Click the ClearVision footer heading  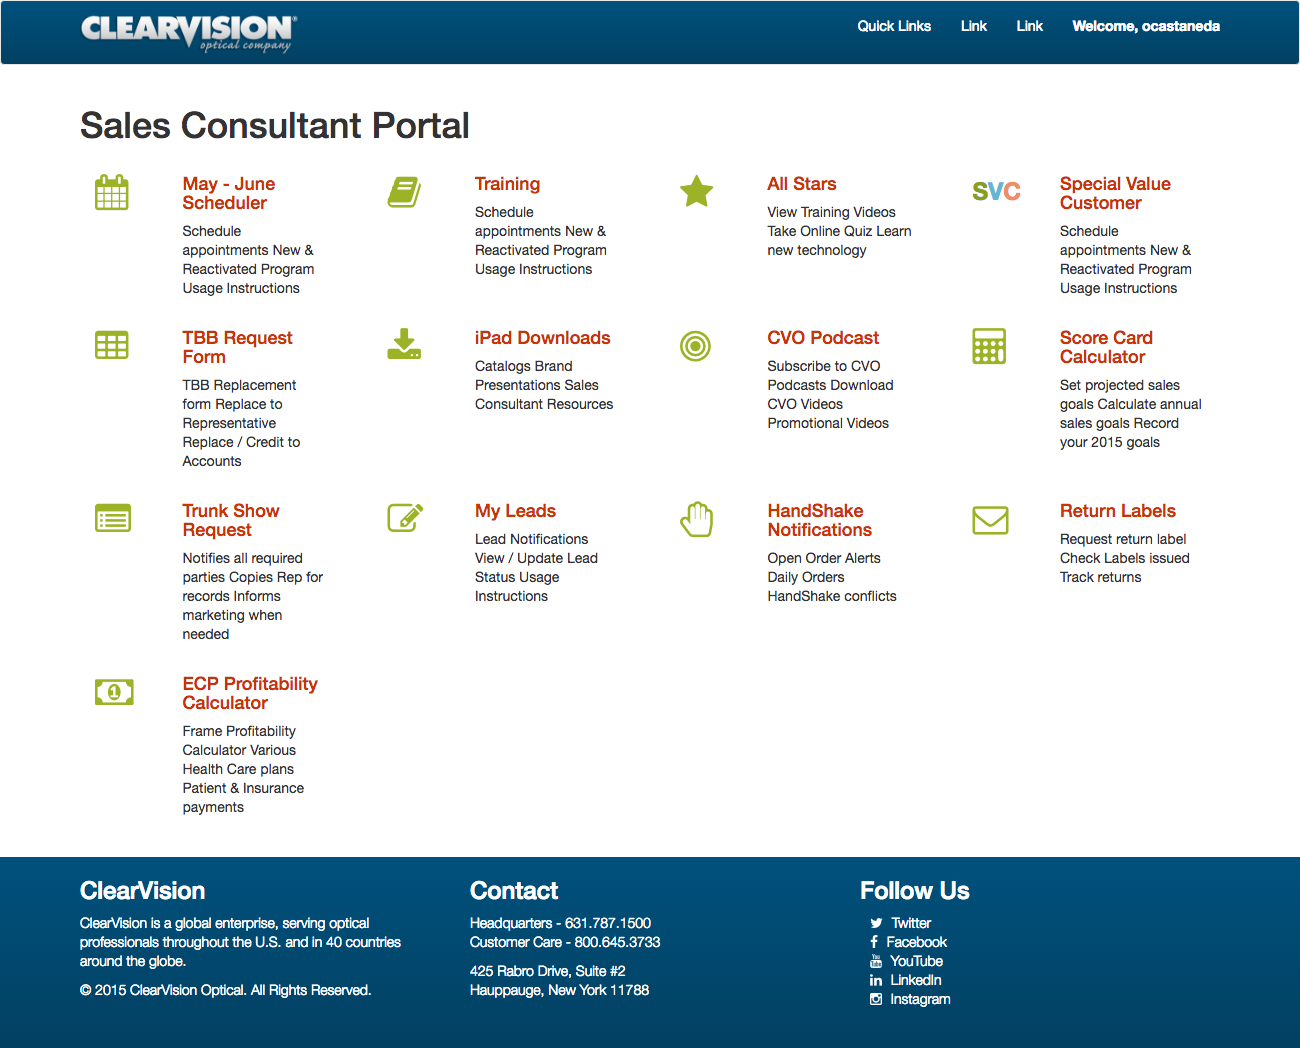(x=143, y=891)
